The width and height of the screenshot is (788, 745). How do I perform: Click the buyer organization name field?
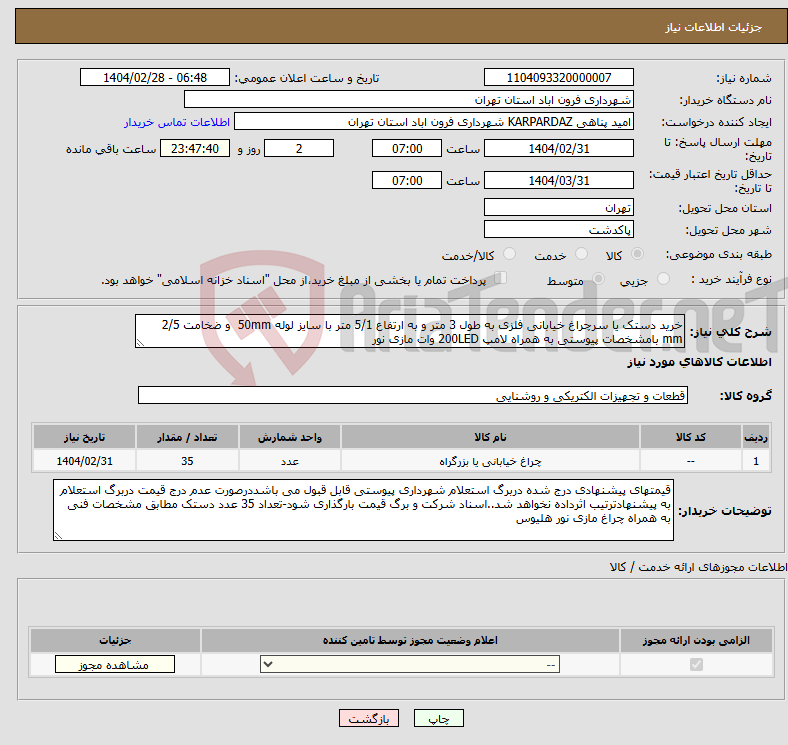click(409, 100)
